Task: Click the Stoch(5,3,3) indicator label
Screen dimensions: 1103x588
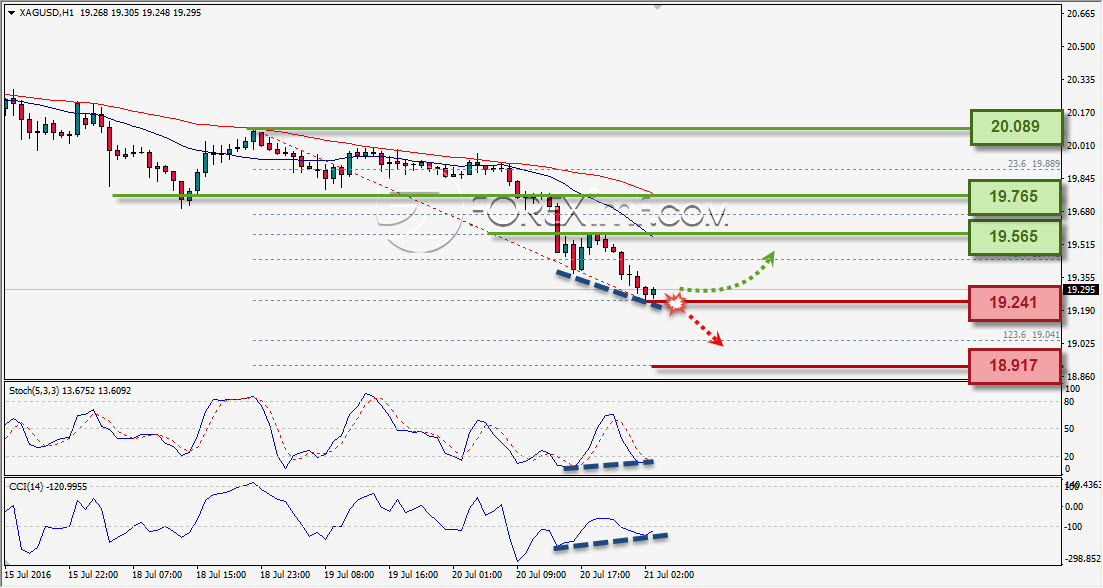Action: click(70, 390)
